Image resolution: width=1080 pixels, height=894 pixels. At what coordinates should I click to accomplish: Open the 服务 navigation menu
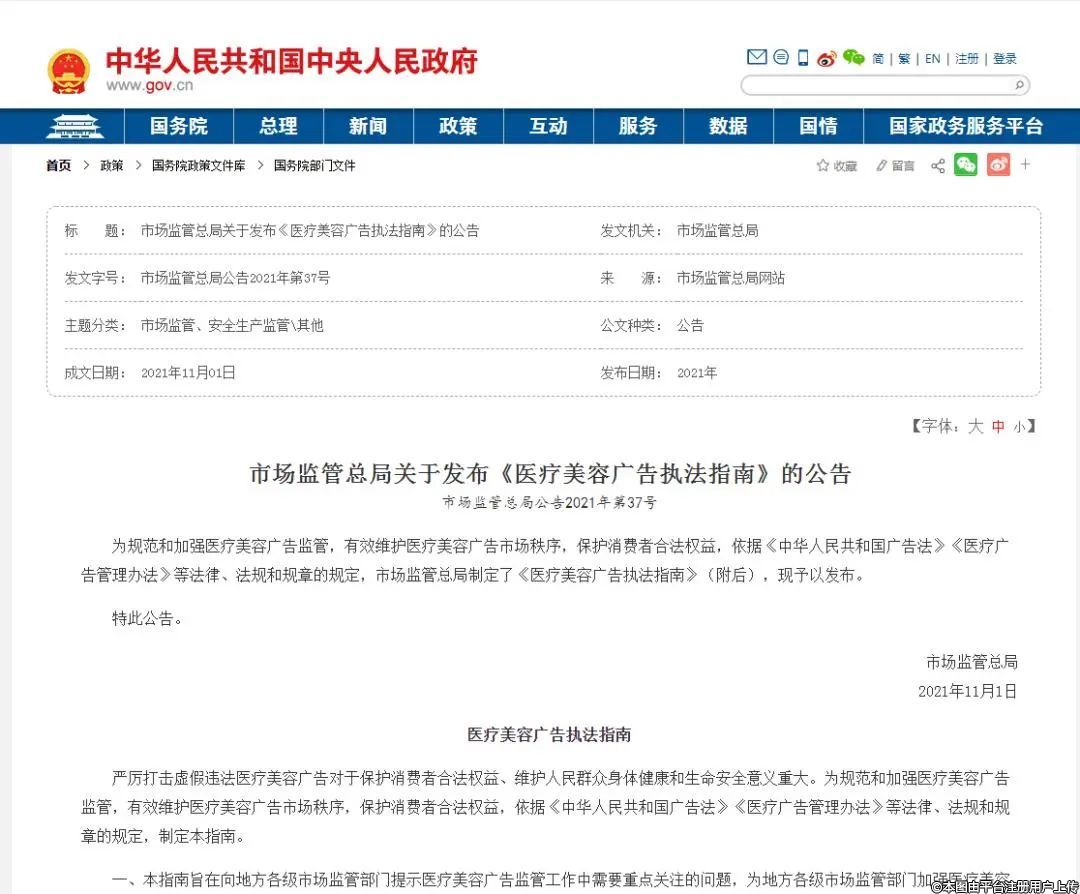[638, 127]
